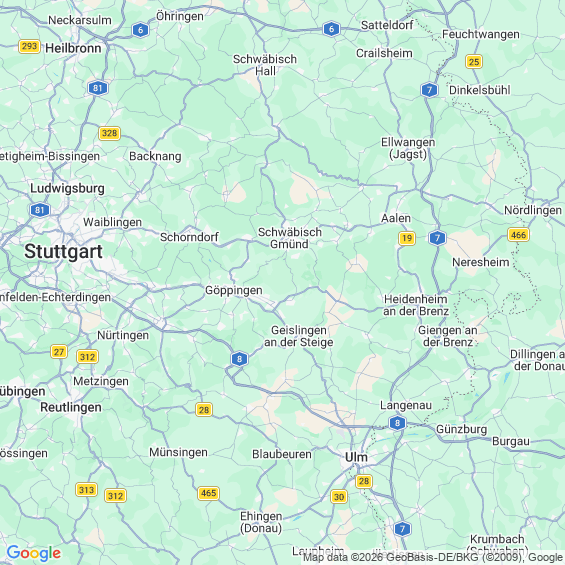Select the Nördlingen town label
The width and height of the screenshot is (565, 565).
pos(533,210)
